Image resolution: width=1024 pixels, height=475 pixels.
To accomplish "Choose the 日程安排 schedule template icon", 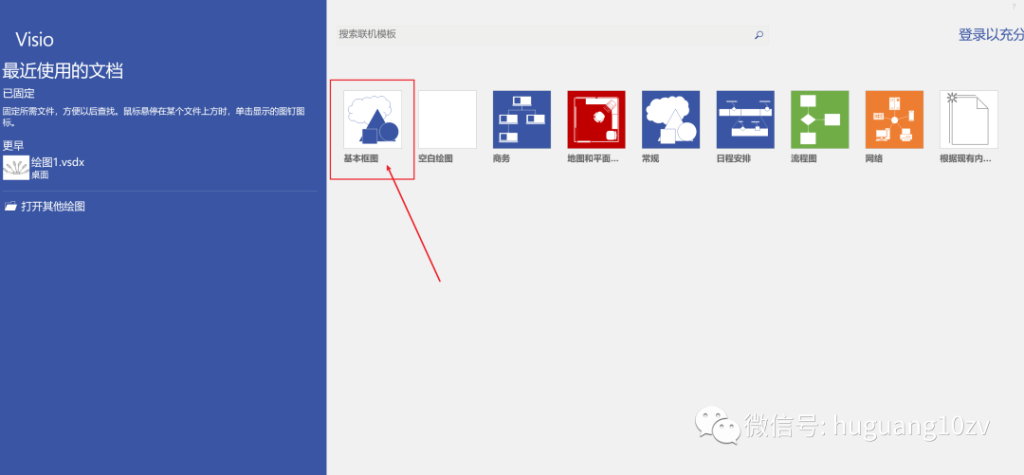I will coord(745,120).
